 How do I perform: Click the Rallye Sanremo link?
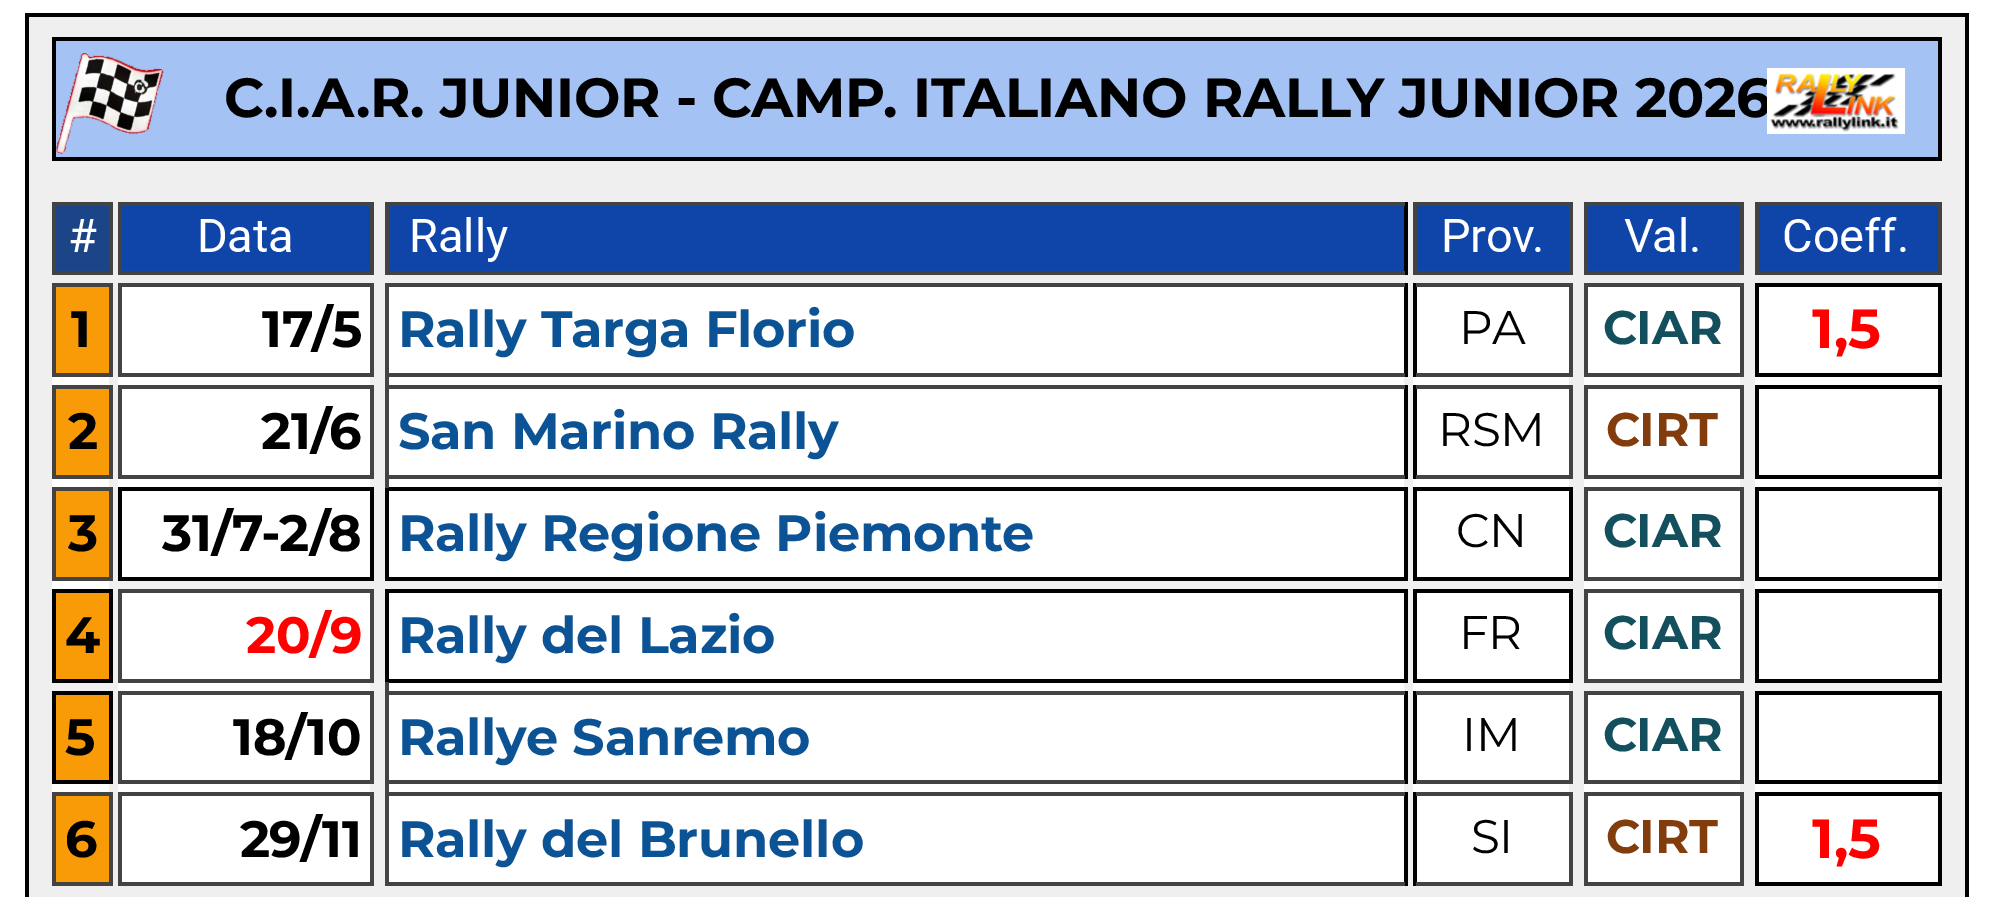click(604, 738)
